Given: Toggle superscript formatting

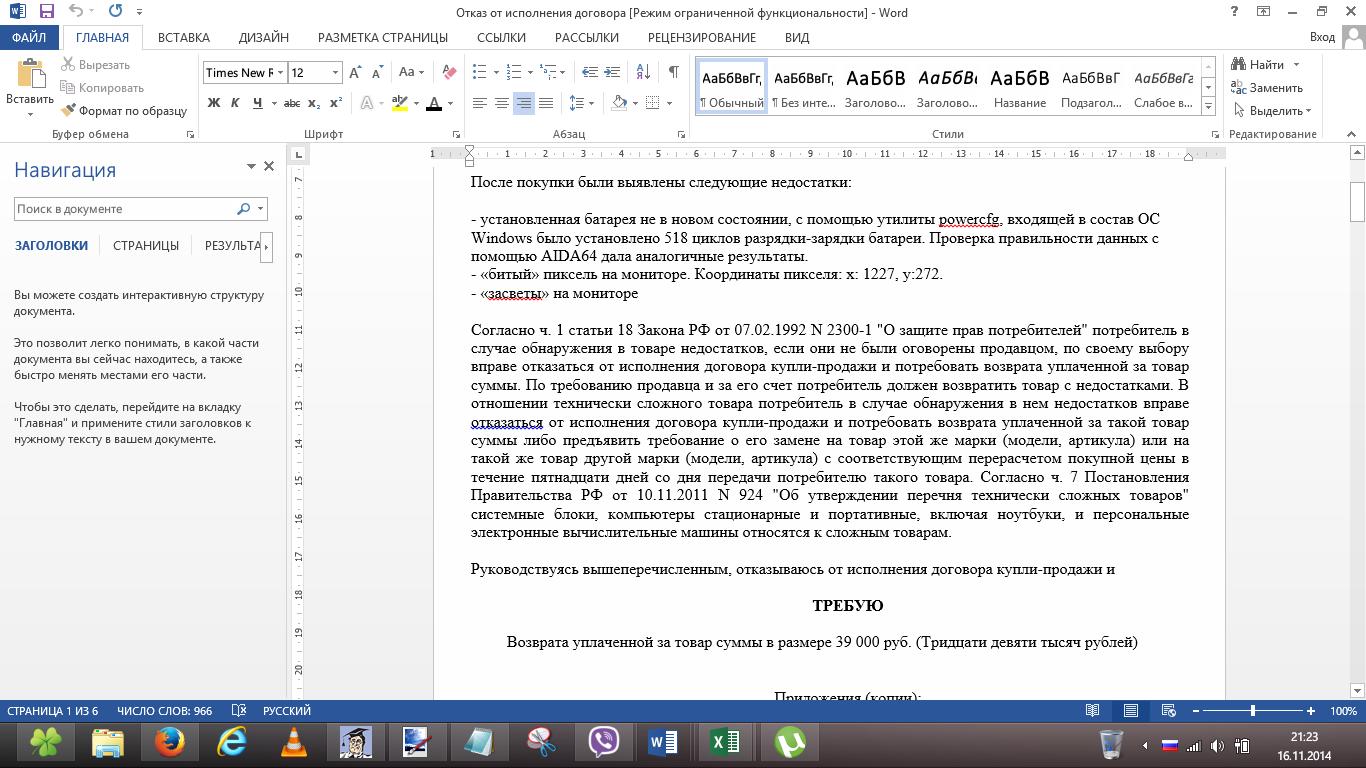Looking at the screenshot, I should click(336, 103).
